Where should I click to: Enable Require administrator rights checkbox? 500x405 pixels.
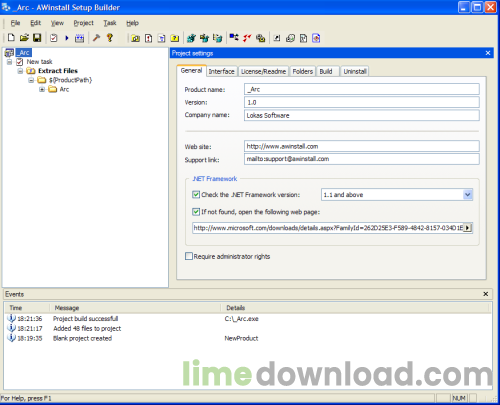click(189, 256)
